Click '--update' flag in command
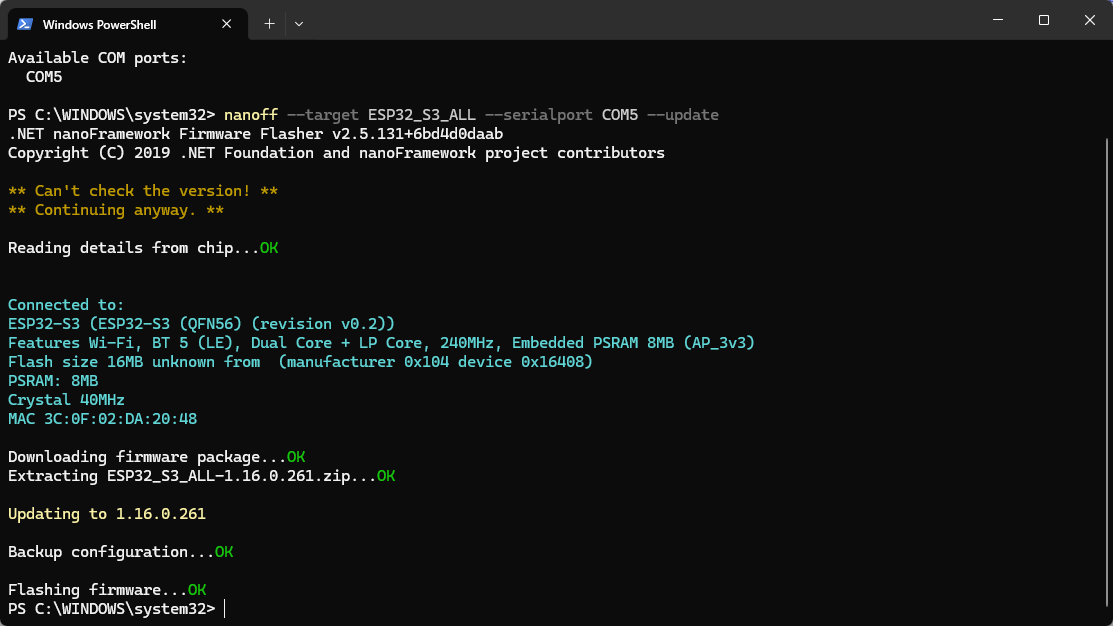 click(683, 115)
